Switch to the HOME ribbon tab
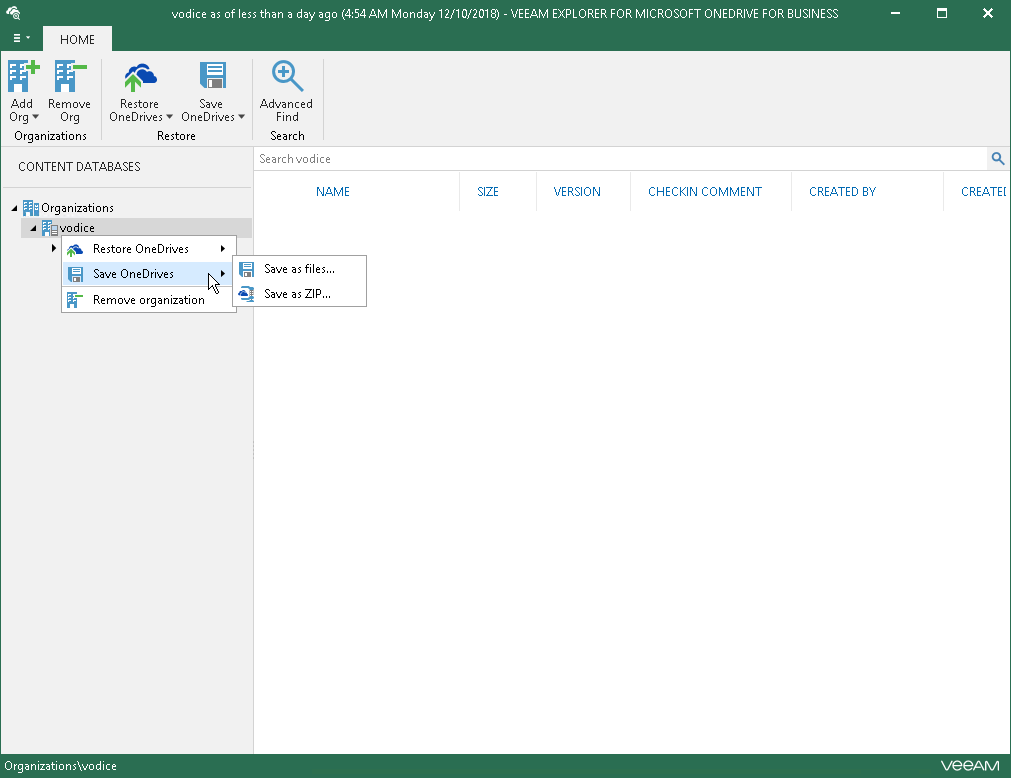This screenshot has height=778, width=1011. [x=77, y=39]
